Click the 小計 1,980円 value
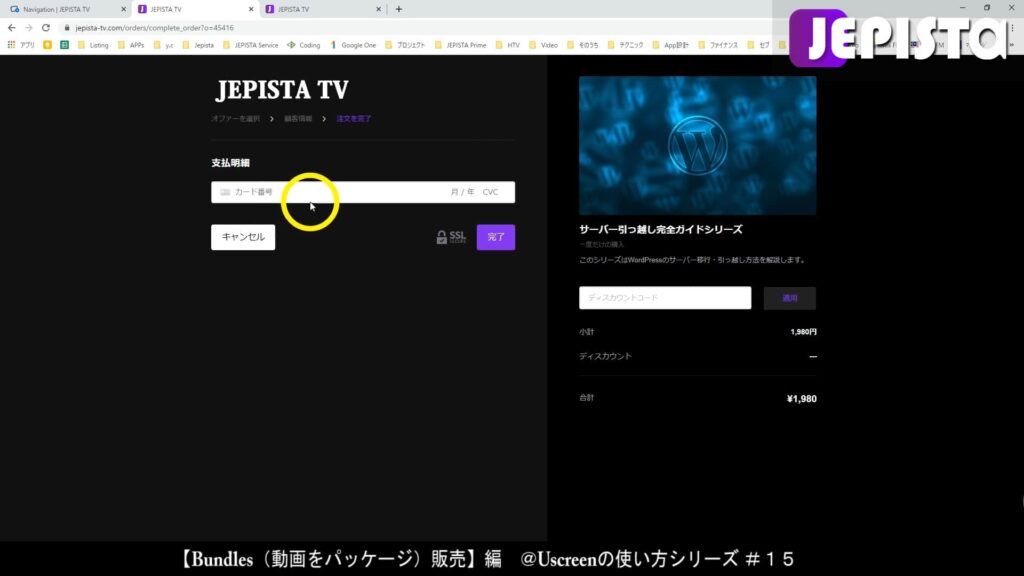 (x=803, y=332)
